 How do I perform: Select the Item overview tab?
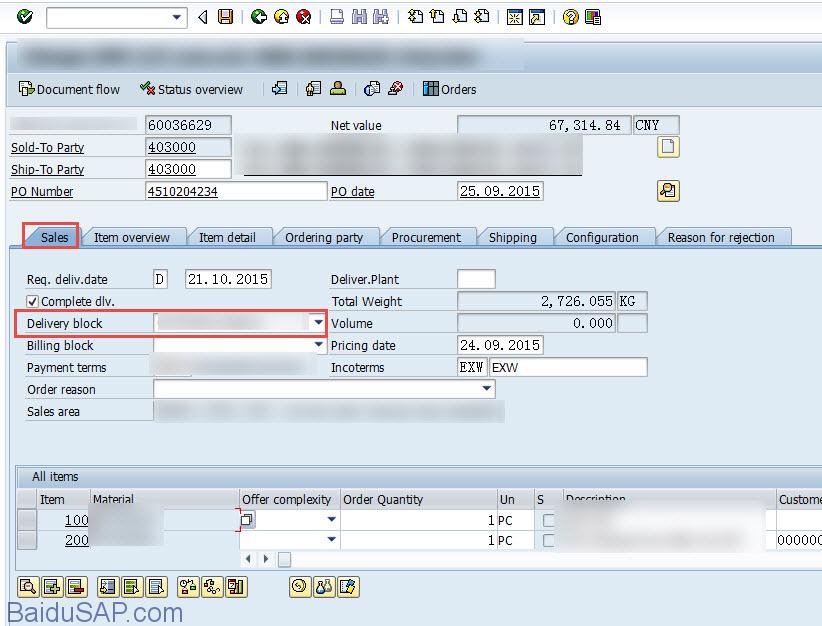click(x=134, y=237)
